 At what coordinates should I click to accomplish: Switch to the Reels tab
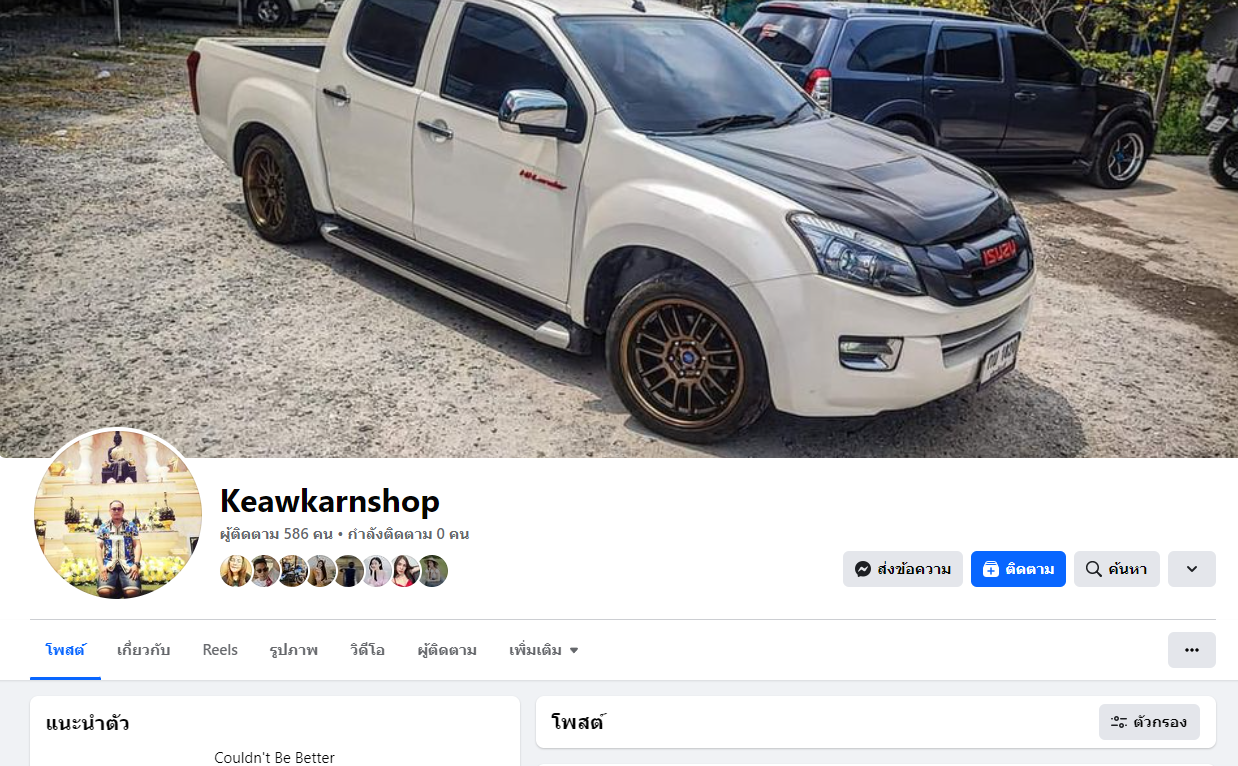(x=220, y=650)
